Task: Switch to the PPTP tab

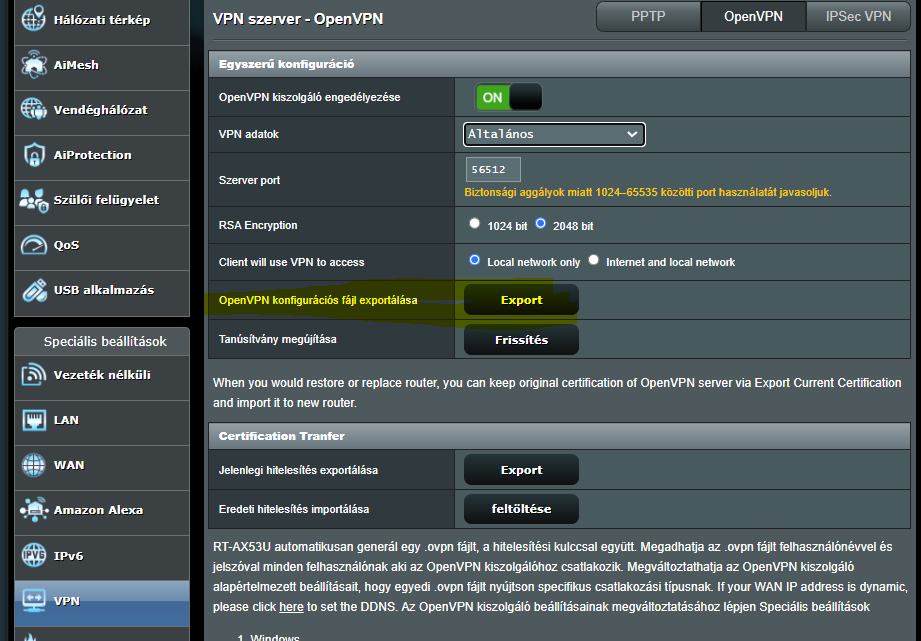Action: pos(648,16)
